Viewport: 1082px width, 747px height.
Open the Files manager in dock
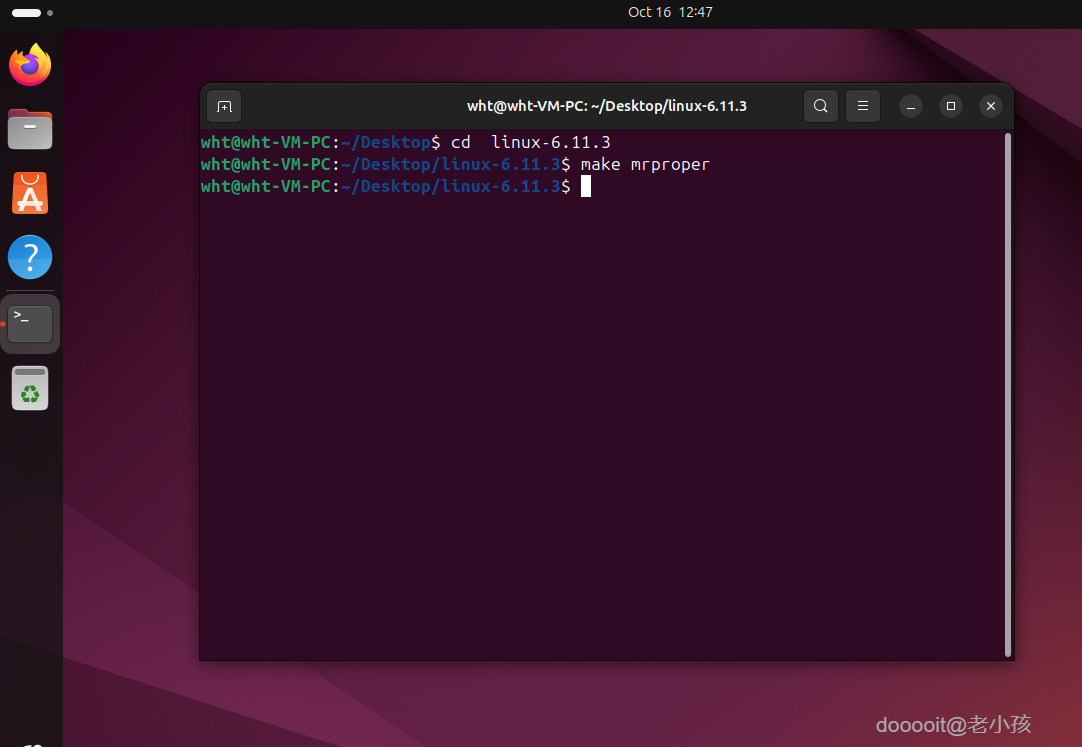tap(30, 129)
